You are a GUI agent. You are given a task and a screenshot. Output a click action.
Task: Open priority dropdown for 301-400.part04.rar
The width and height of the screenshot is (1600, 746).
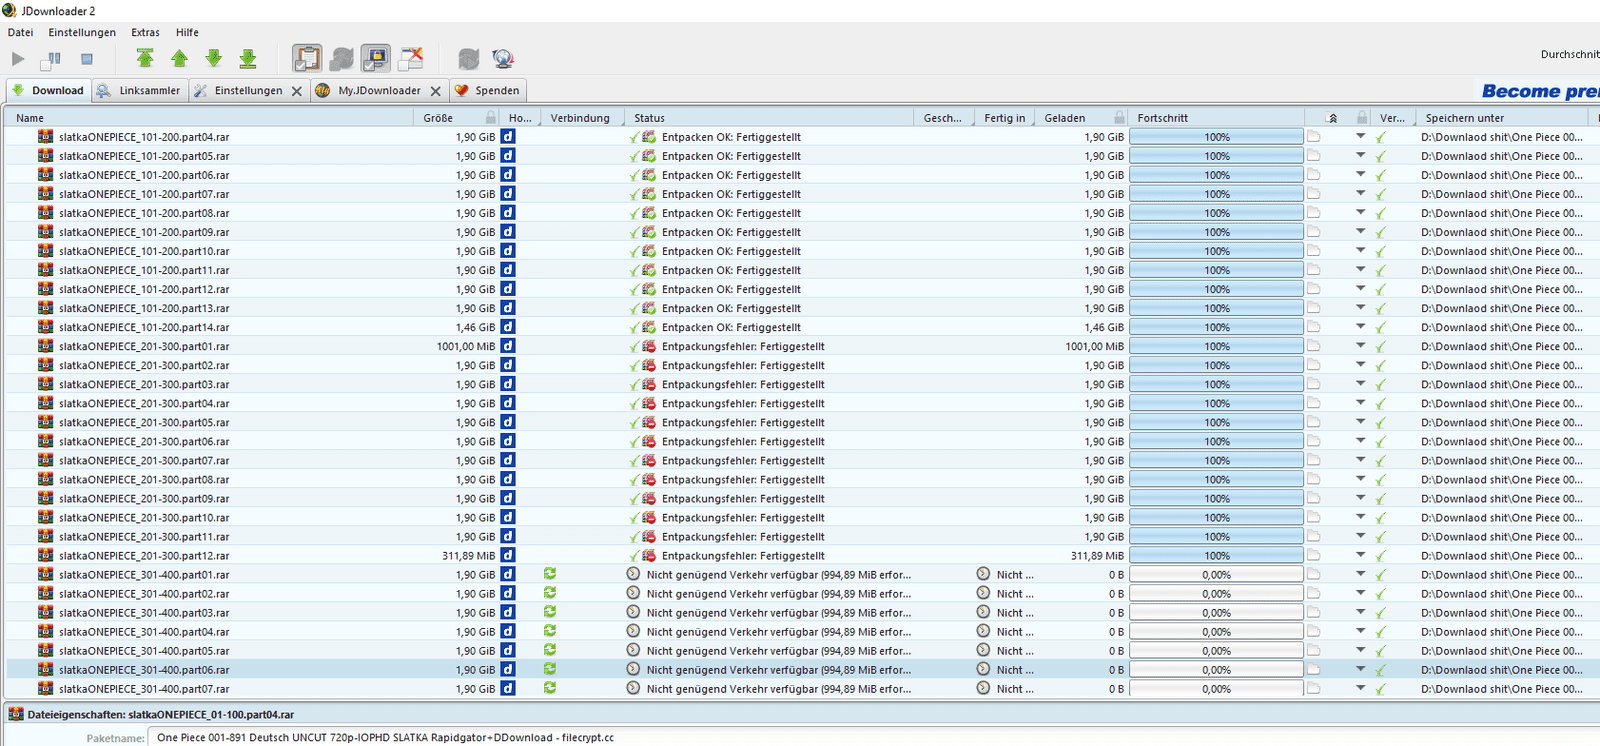(x=1360, y=630)
